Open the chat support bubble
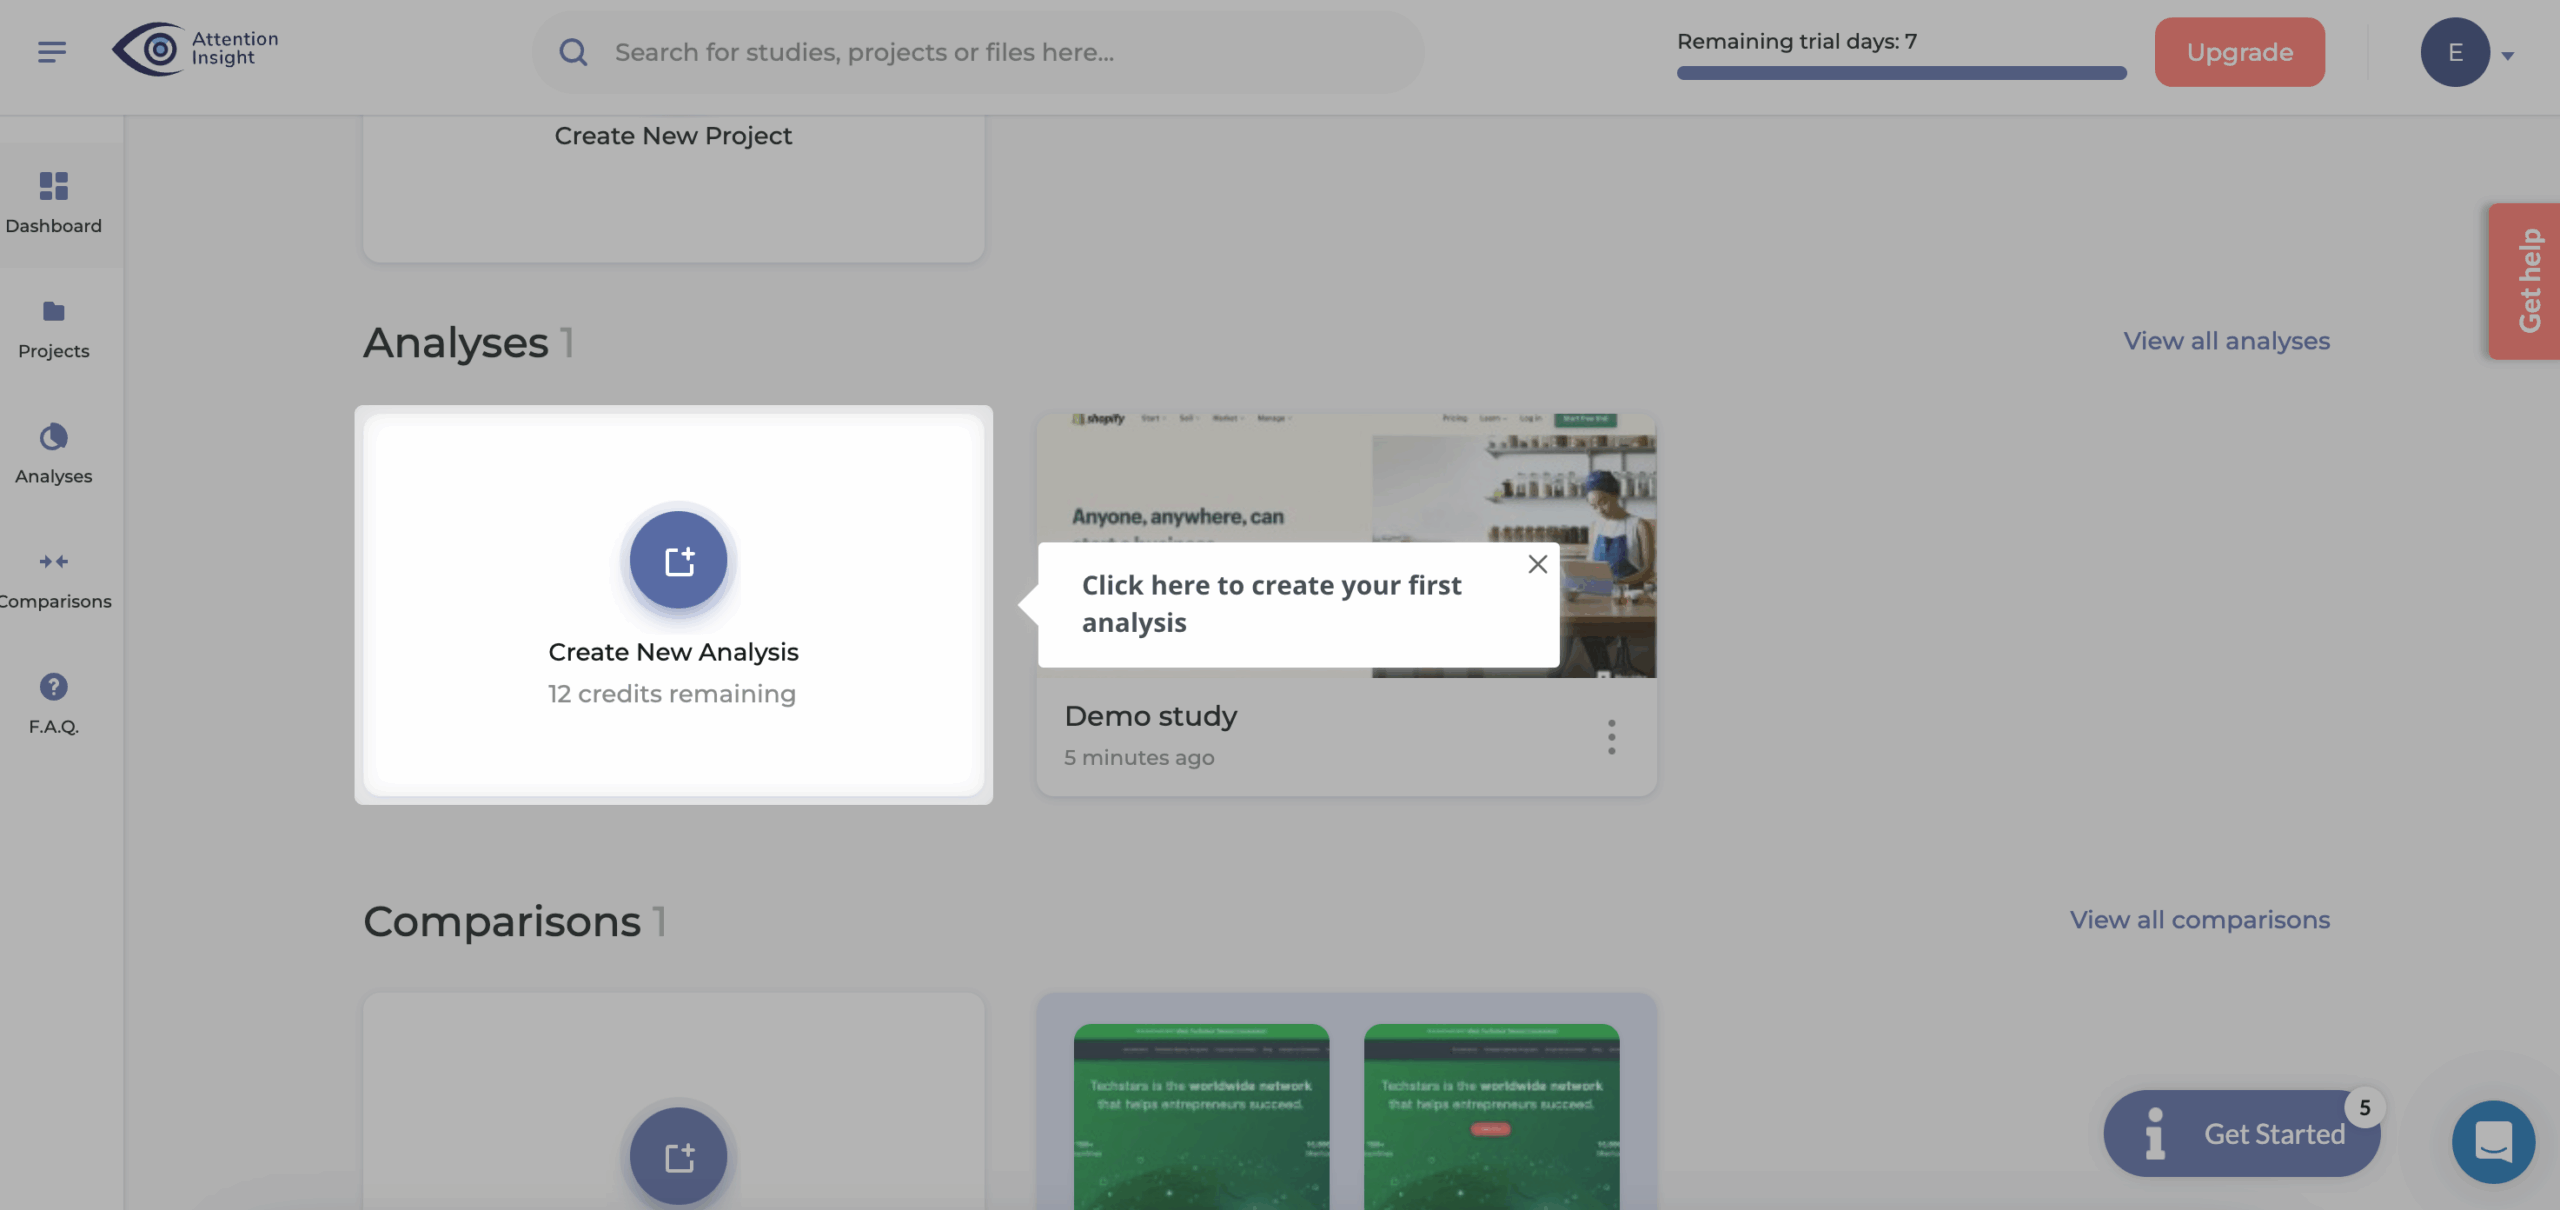Screen dimensions: 2560x1210 (2493, 1141)
